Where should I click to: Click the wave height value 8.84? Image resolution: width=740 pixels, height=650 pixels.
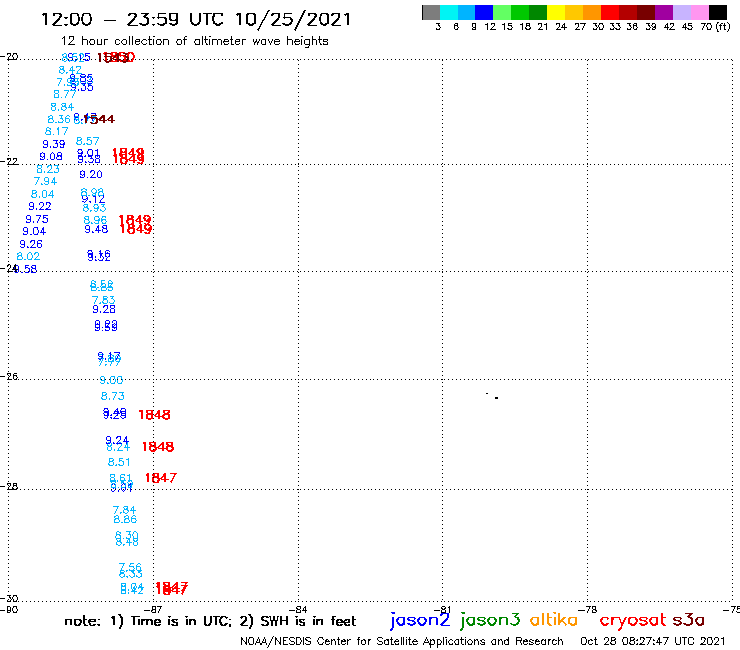(62, 107)
